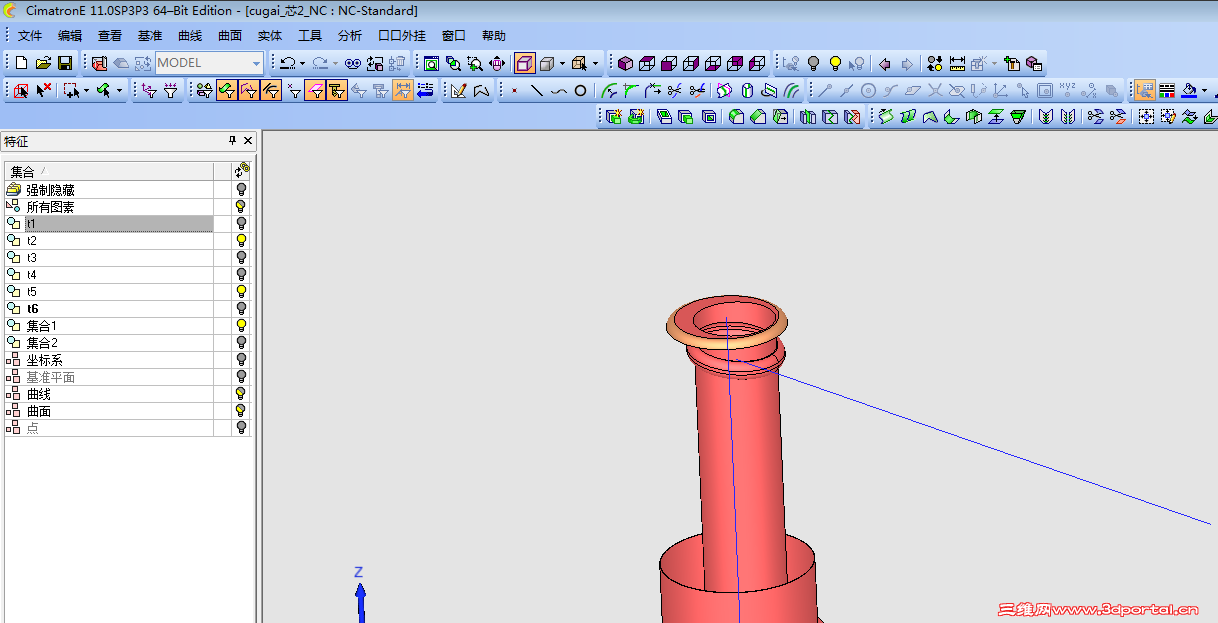Click the colored lines style icon

(1167, 90)
